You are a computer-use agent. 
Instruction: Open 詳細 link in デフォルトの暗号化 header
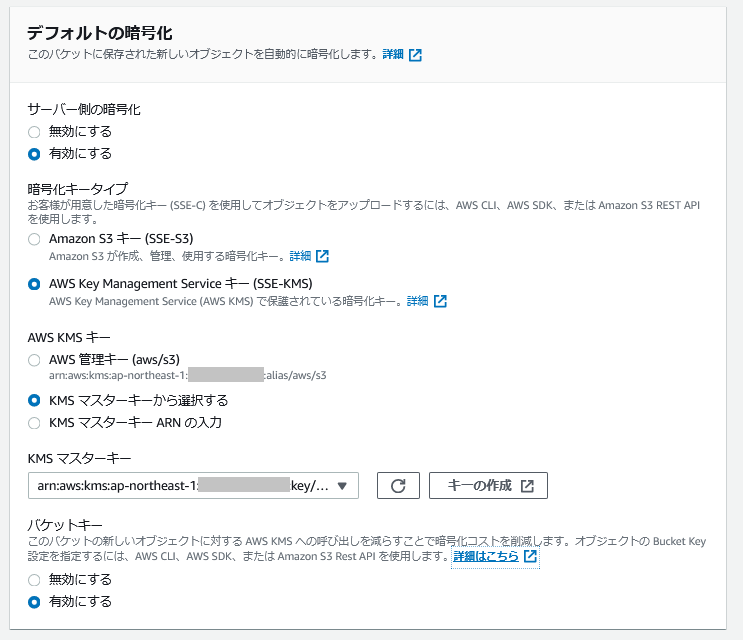point(393,54)
